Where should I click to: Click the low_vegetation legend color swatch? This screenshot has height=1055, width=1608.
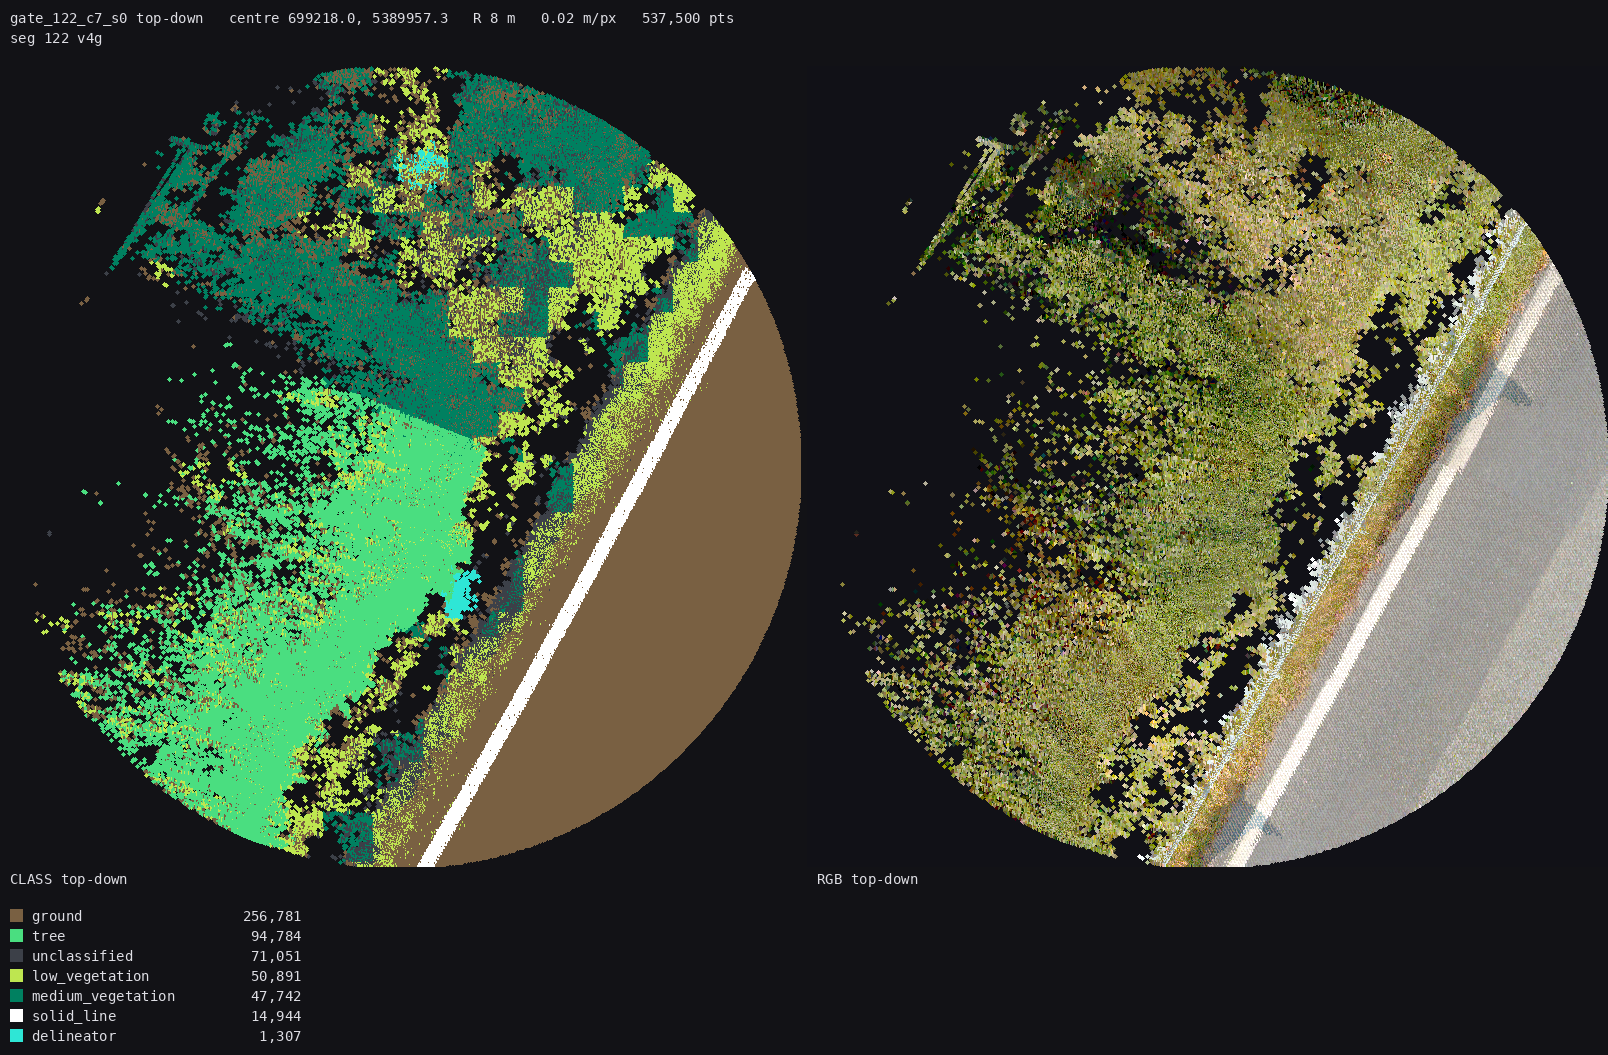(16, 976)
